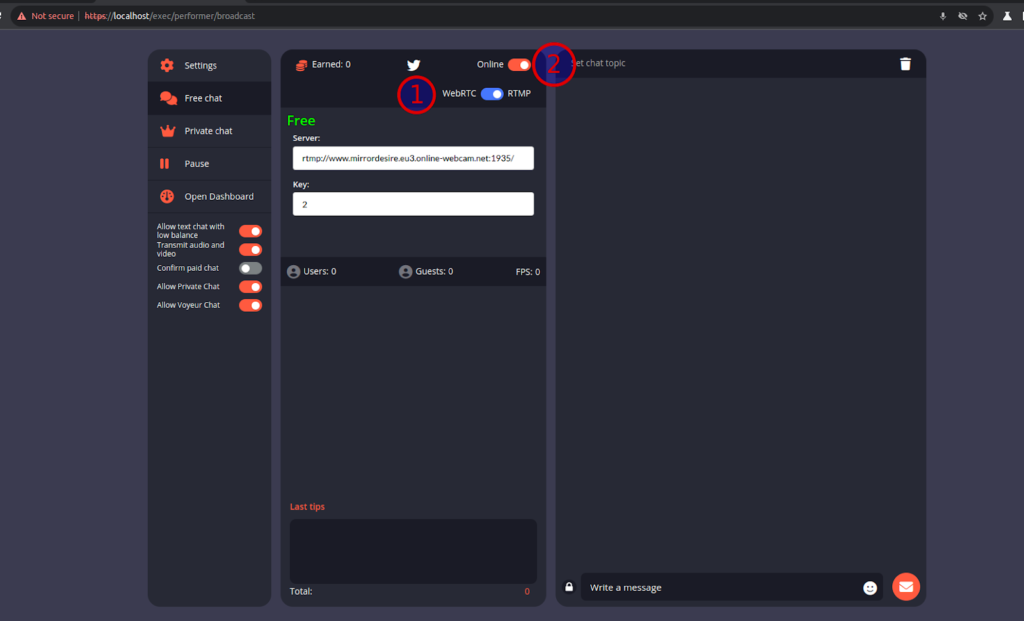Click the Users avatar icon
Screen dimensions: 1024x621
(x=294, y=272)
